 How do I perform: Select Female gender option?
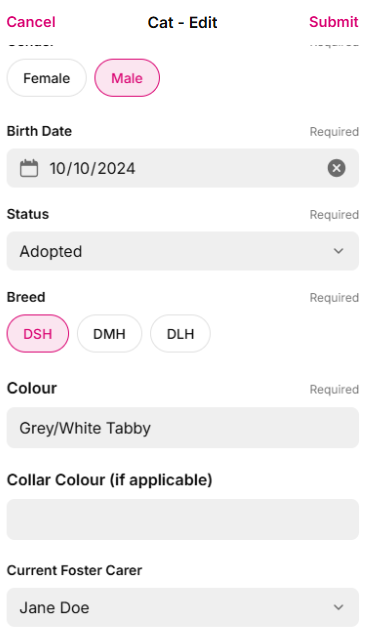pos(46,78)
